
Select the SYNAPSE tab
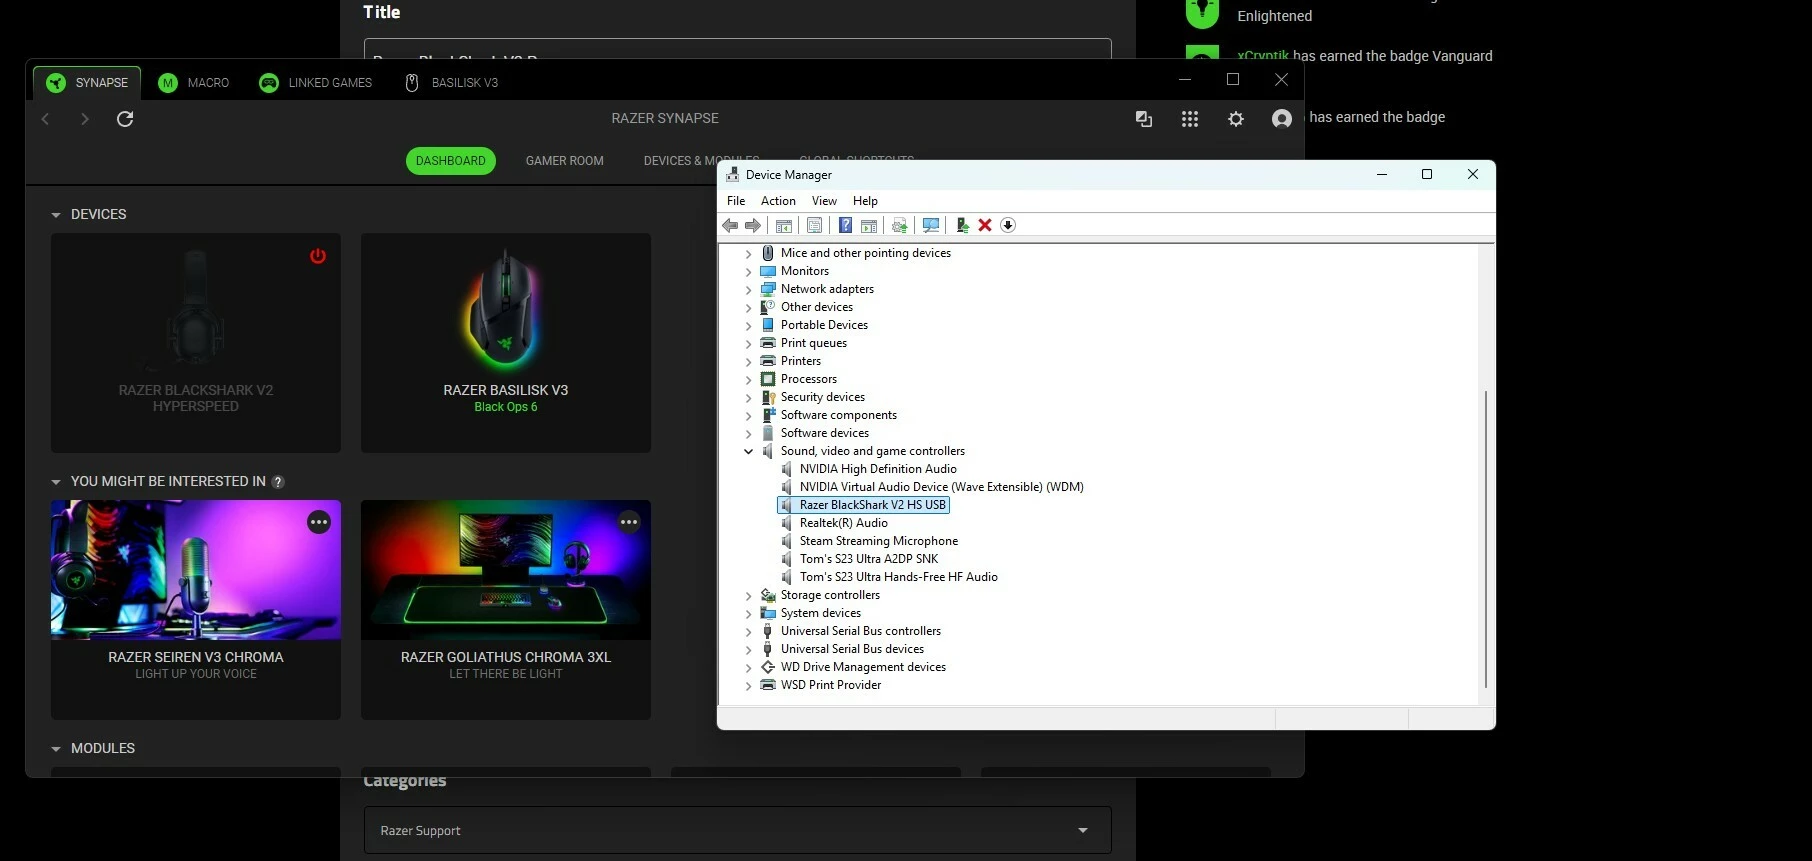pyautogui.click(x=87, y=83)
